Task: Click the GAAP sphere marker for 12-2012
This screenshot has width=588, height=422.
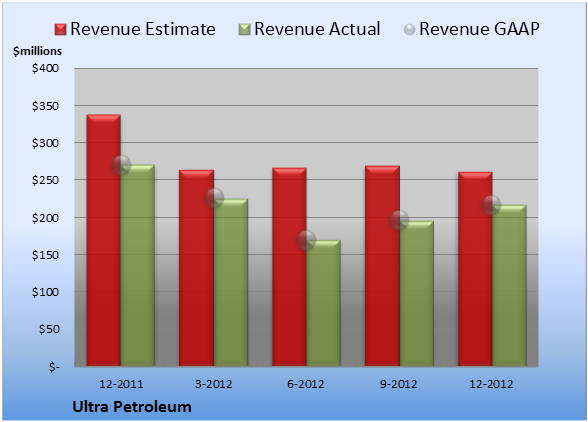Action: pyautogui.click(x=491, y=205)
